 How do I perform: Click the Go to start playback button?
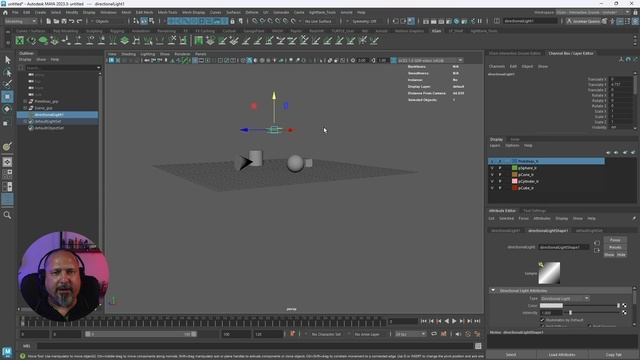pos(424,321)
